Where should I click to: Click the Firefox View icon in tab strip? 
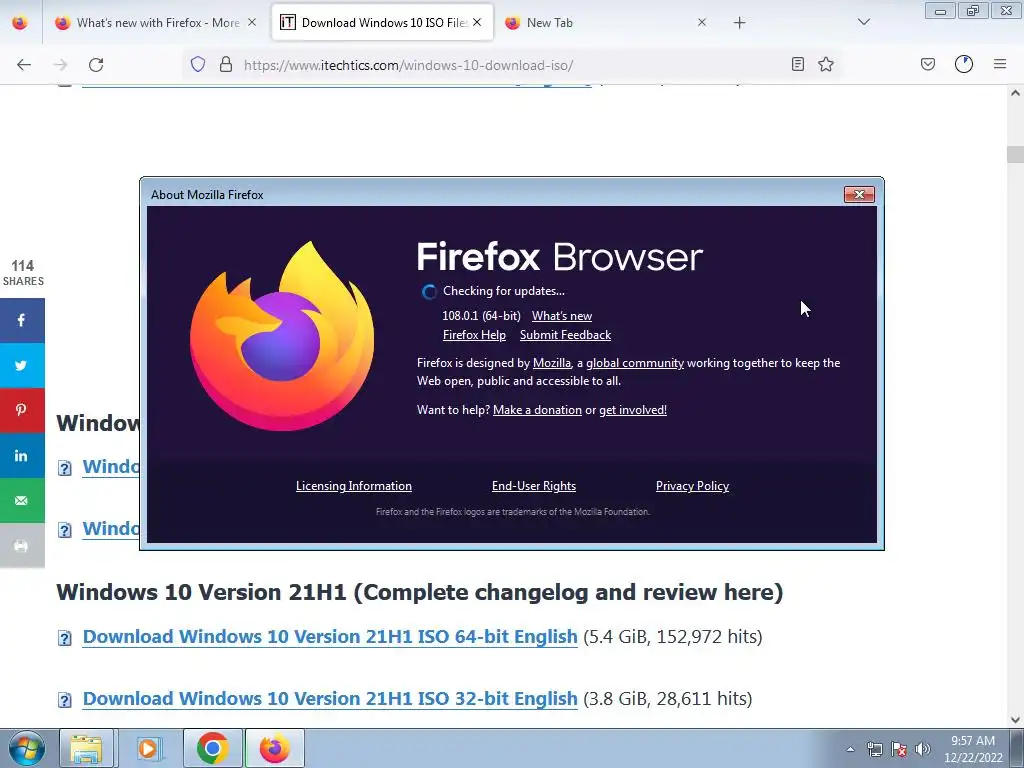tap(20, 23)
